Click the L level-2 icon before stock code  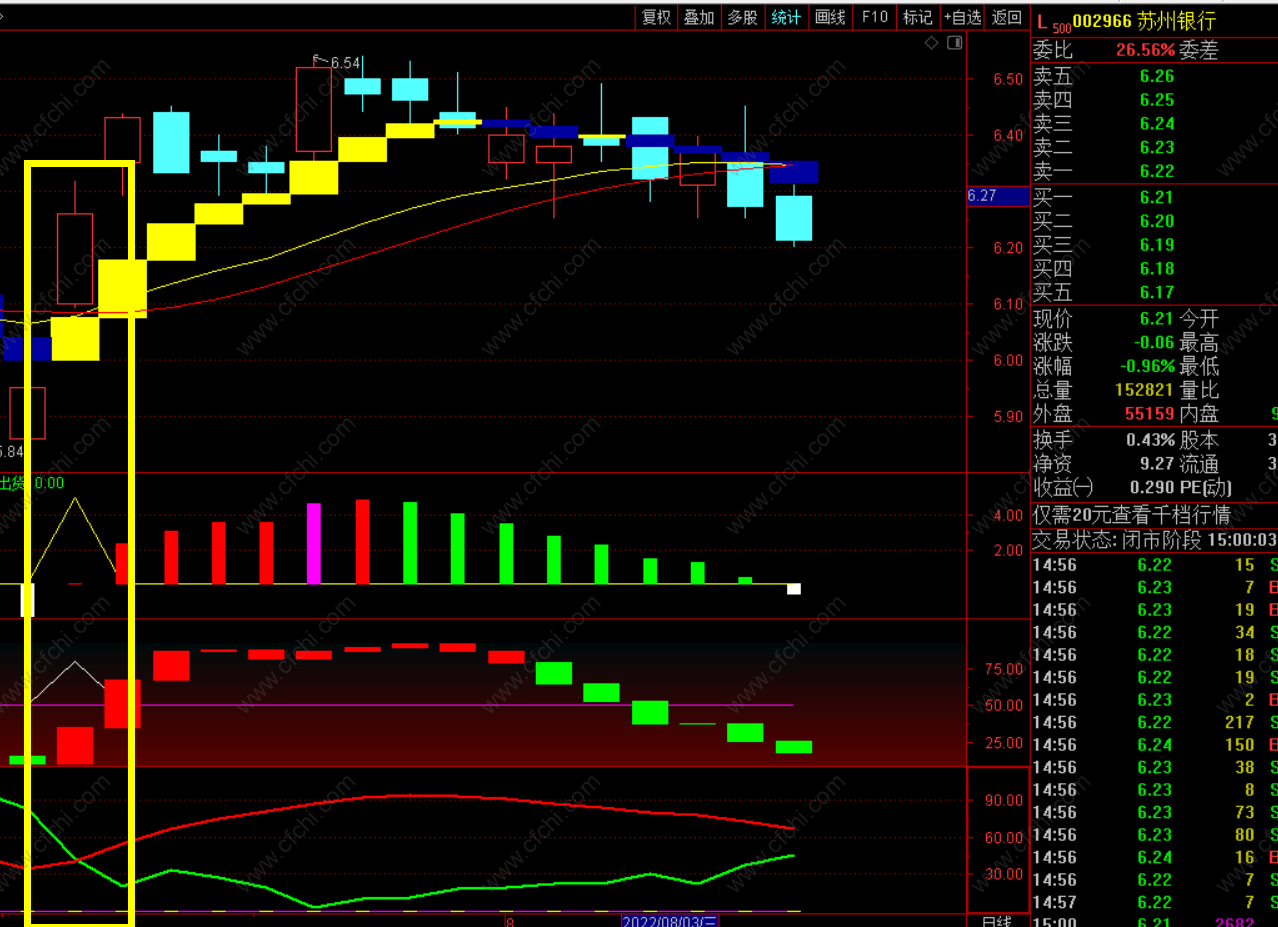(x=1041, y=21)
